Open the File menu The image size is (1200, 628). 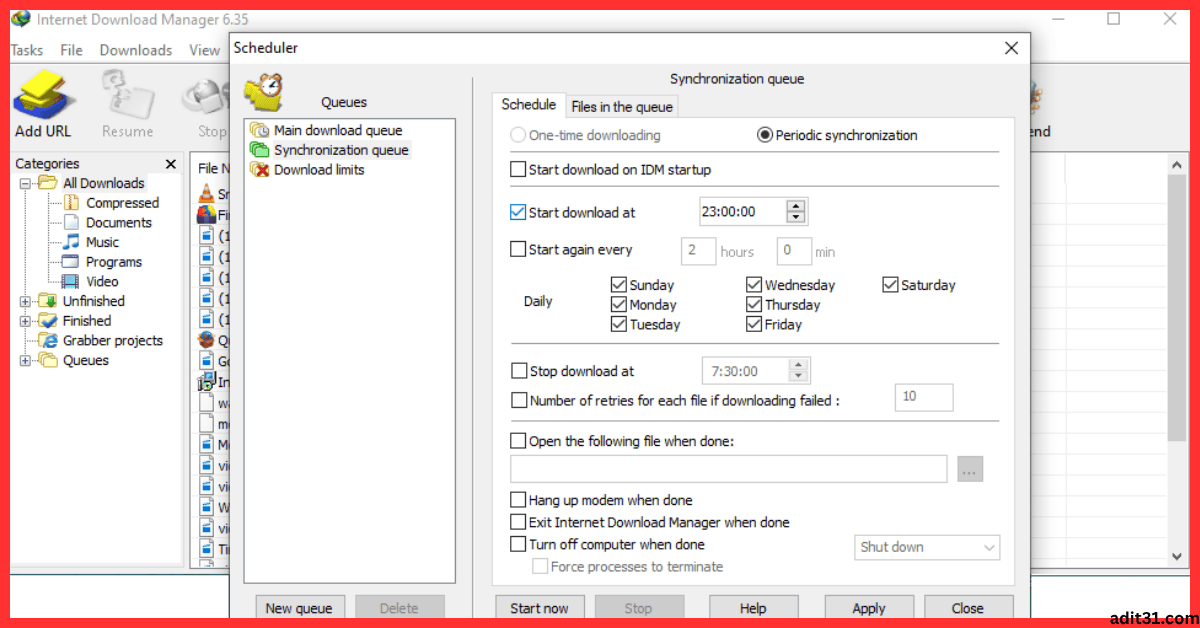pyautogui.click(x=72, y=50)
